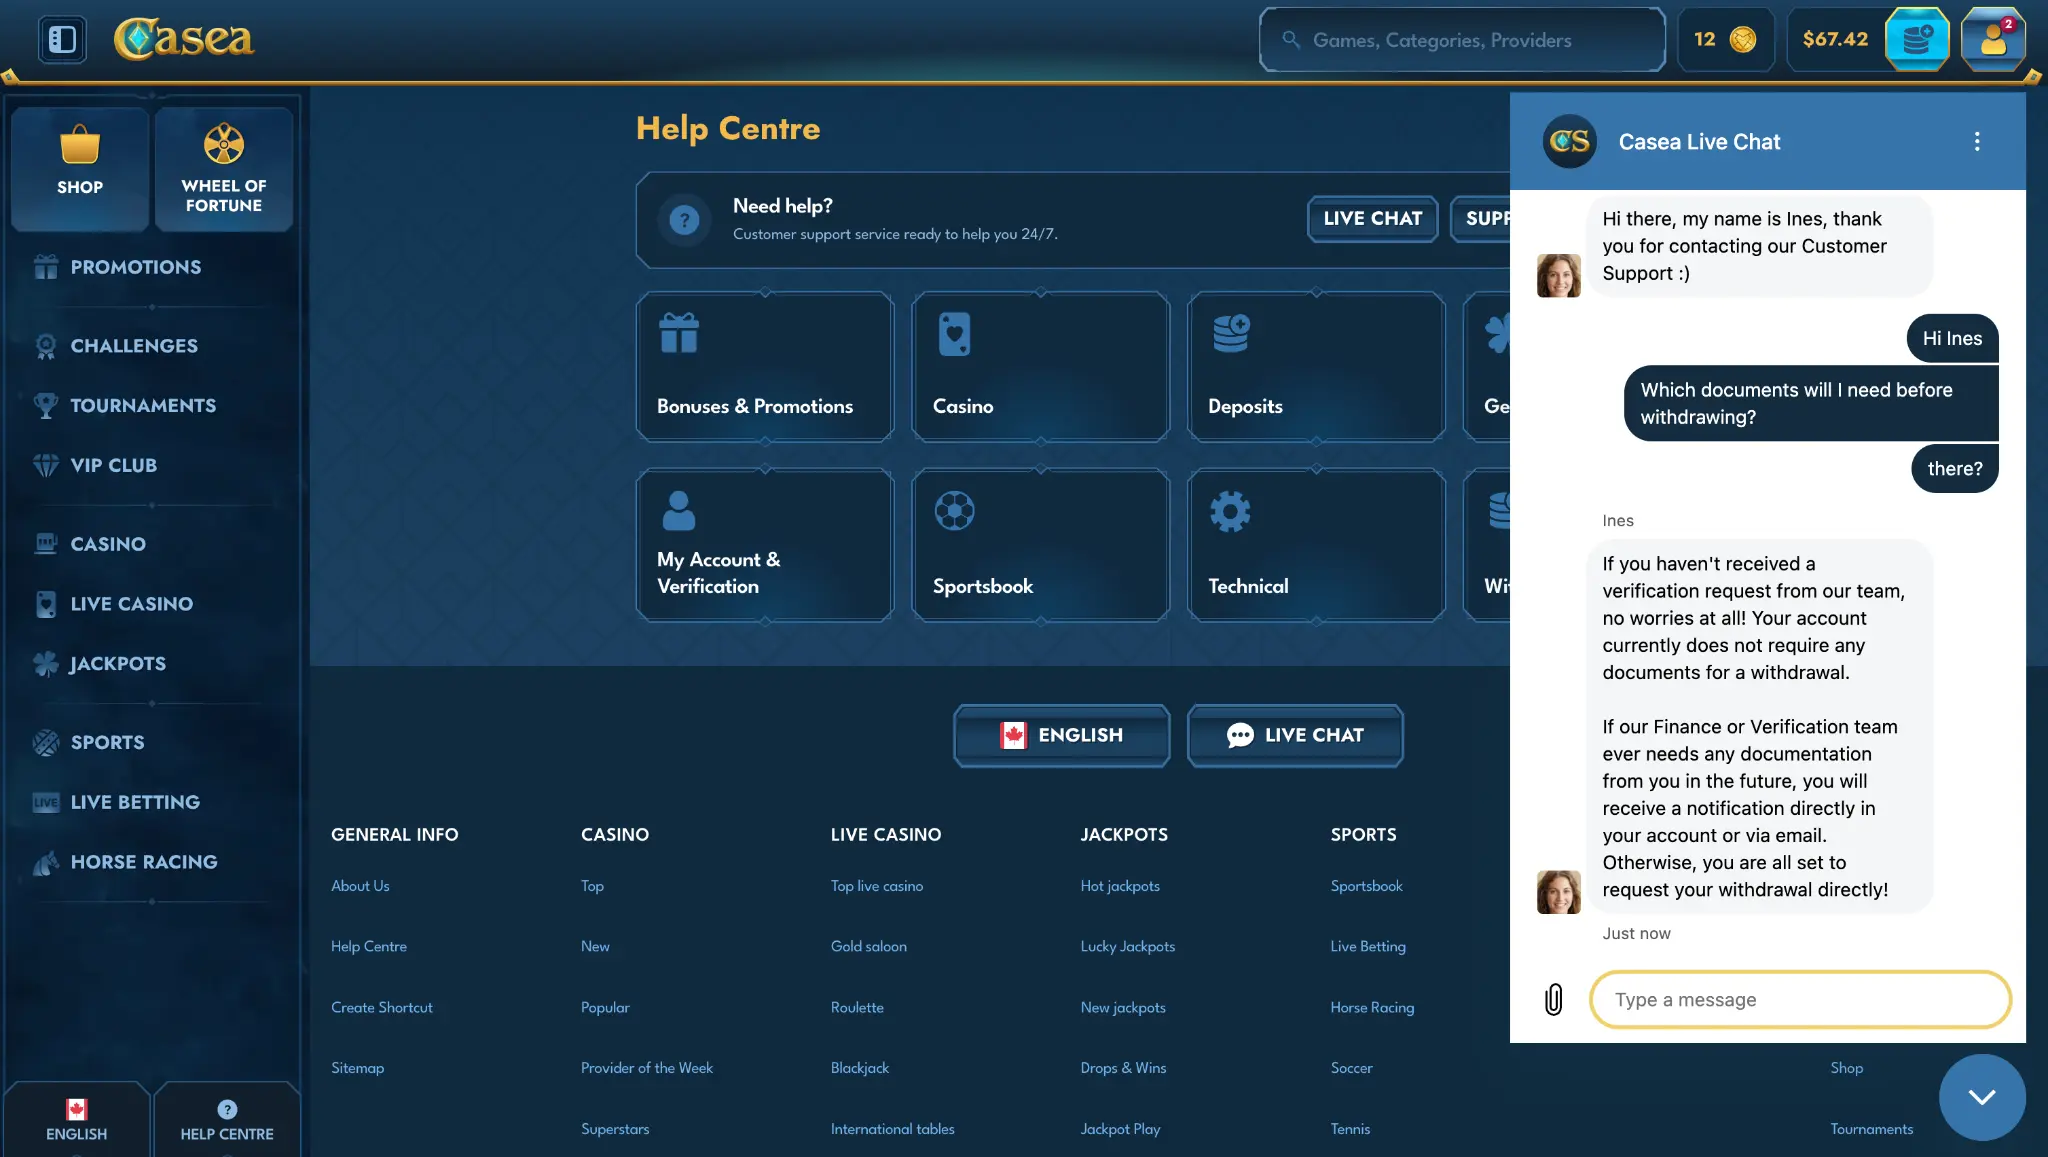Open the Create Shortcut footer link
The image size is (2048, 1157).
[x=382, y=1007]
